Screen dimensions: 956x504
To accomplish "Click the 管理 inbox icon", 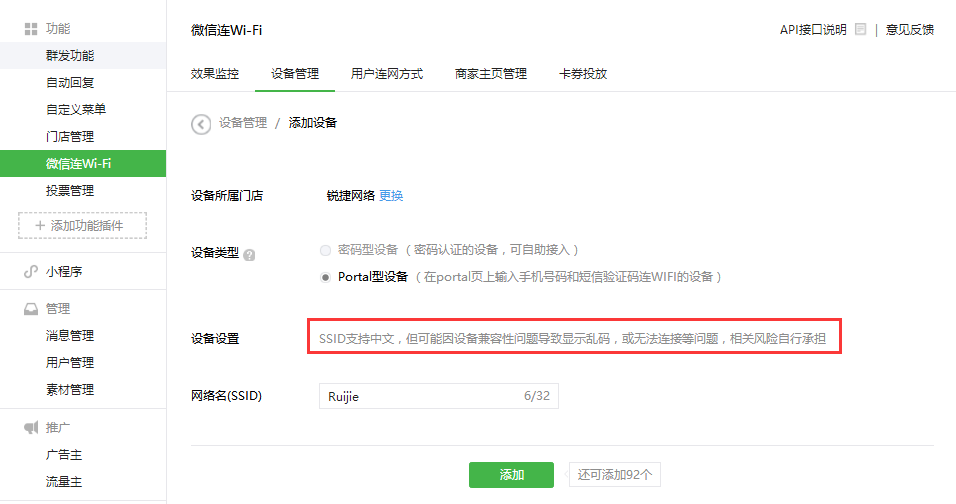I will [x=30, y=309].
